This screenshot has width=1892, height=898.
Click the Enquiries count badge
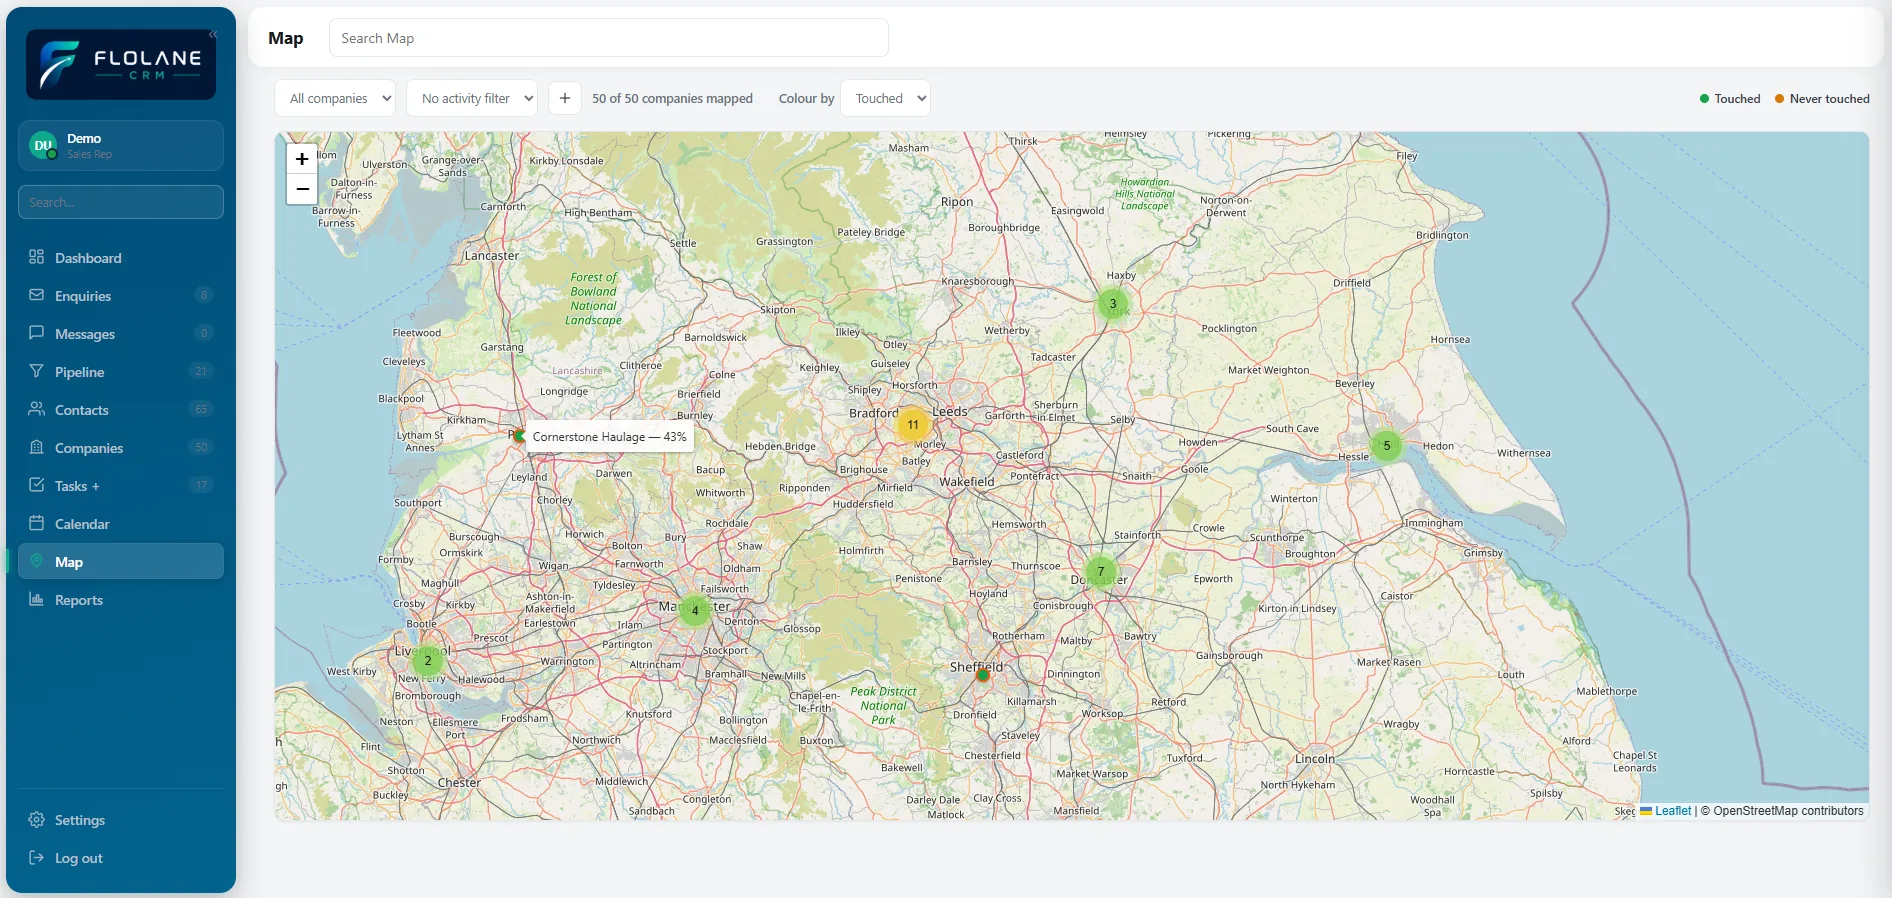204,295
